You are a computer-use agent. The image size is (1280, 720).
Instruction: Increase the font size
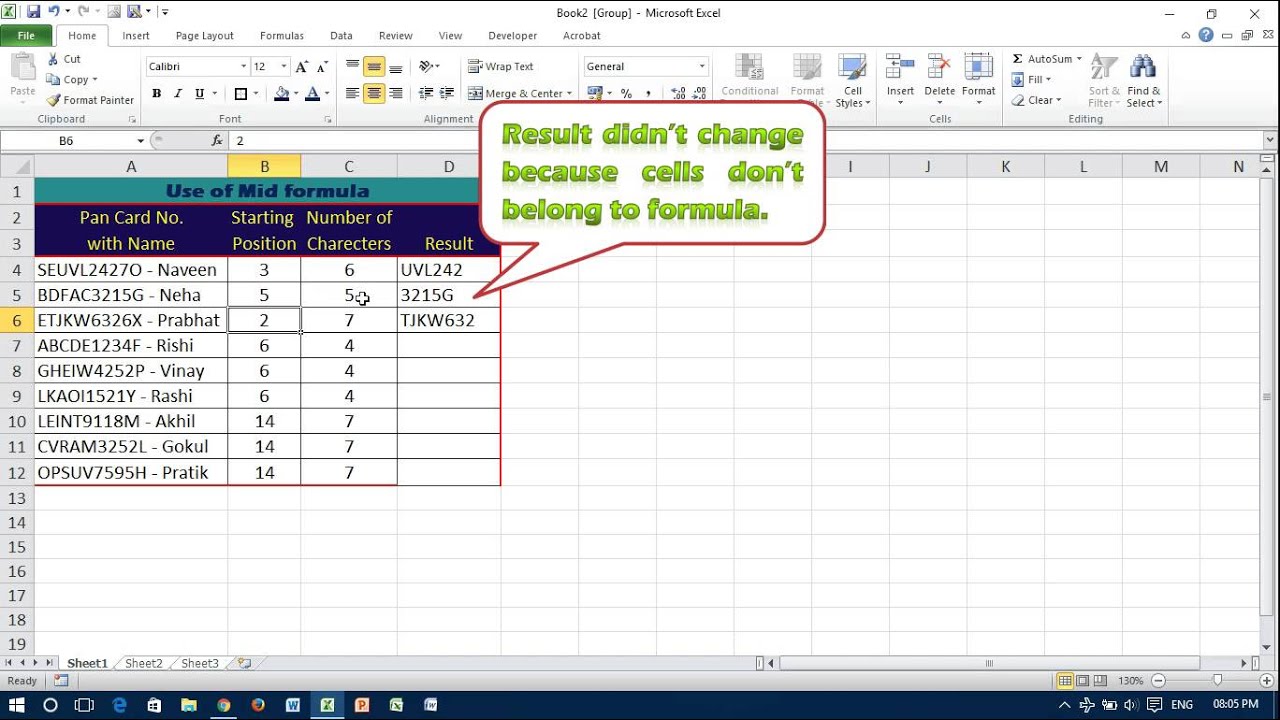point(303,66)
